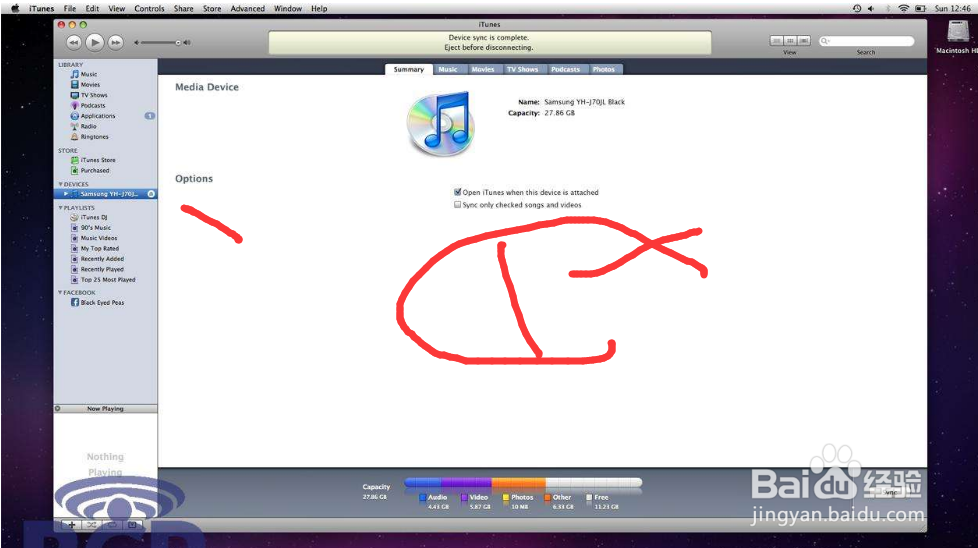Click the low volume speaker icon

(137, 42)
